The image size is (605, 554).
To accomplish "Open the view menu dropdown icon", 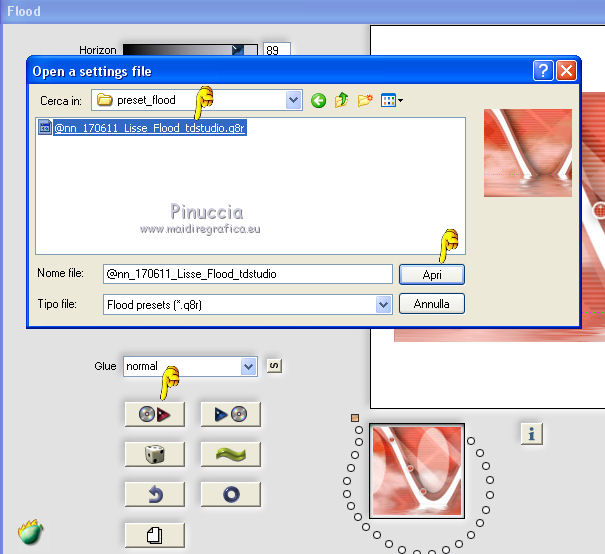I will click(392, 101).
